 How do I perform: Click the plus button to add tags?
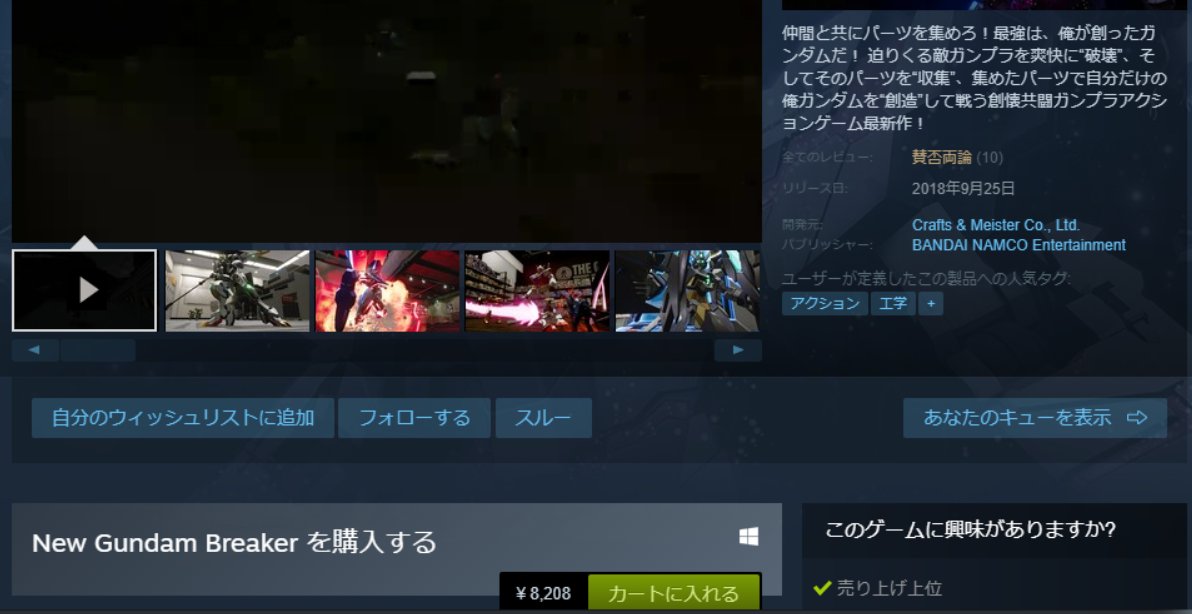pos(930,304)
